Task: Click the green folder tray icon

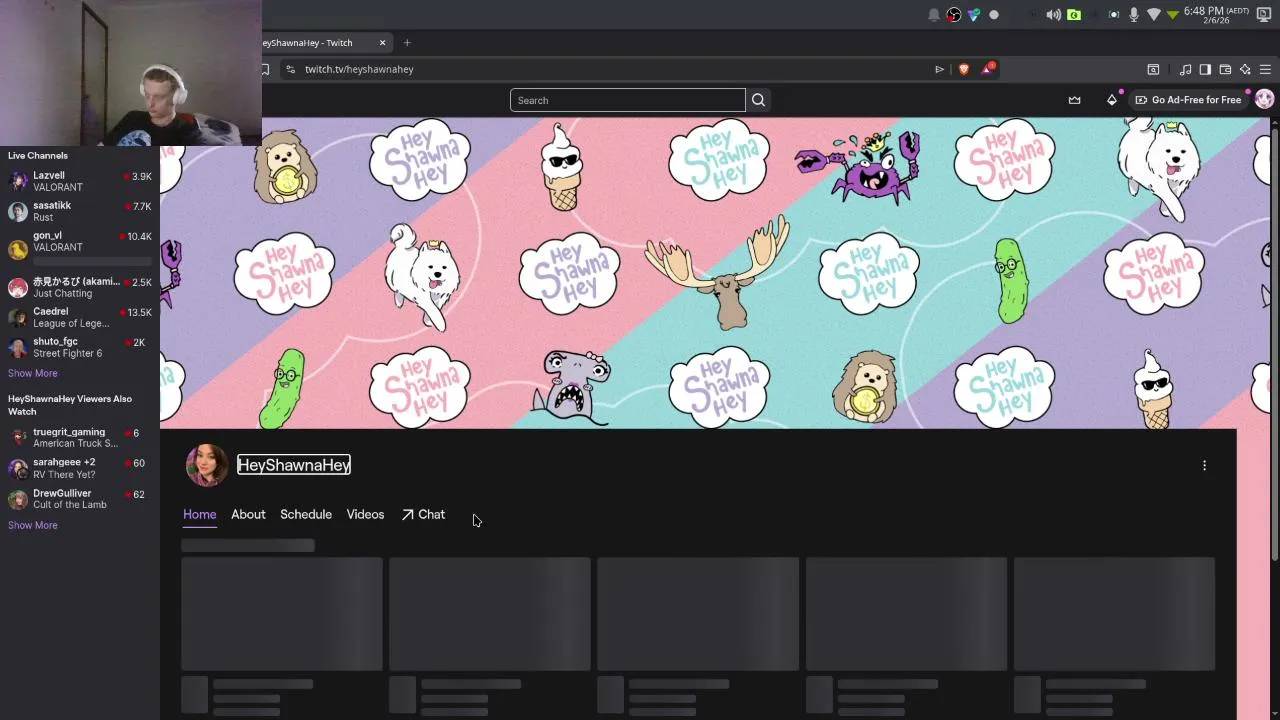Action: (1073, 14)
